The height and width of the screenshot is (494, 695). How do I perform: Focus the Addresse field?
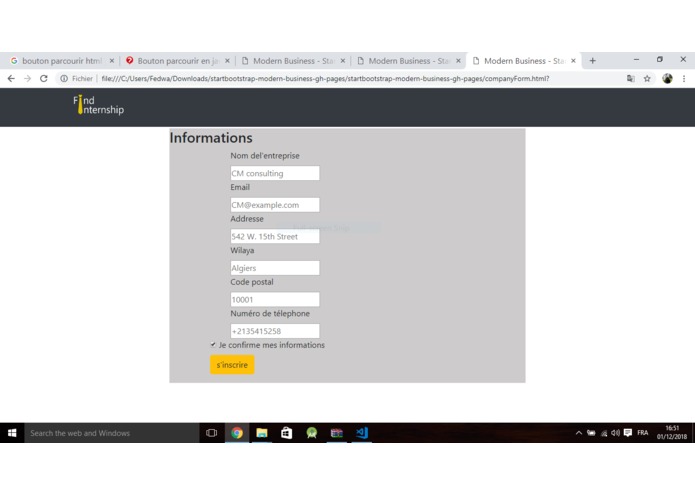(x=275, y=236)
